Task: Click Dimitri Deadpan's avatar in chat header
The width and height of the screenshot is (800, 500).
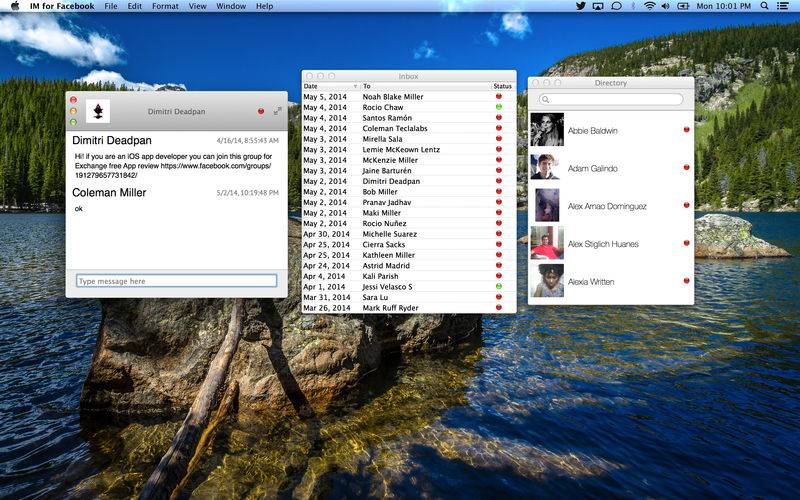Action: tap(98, 111)
